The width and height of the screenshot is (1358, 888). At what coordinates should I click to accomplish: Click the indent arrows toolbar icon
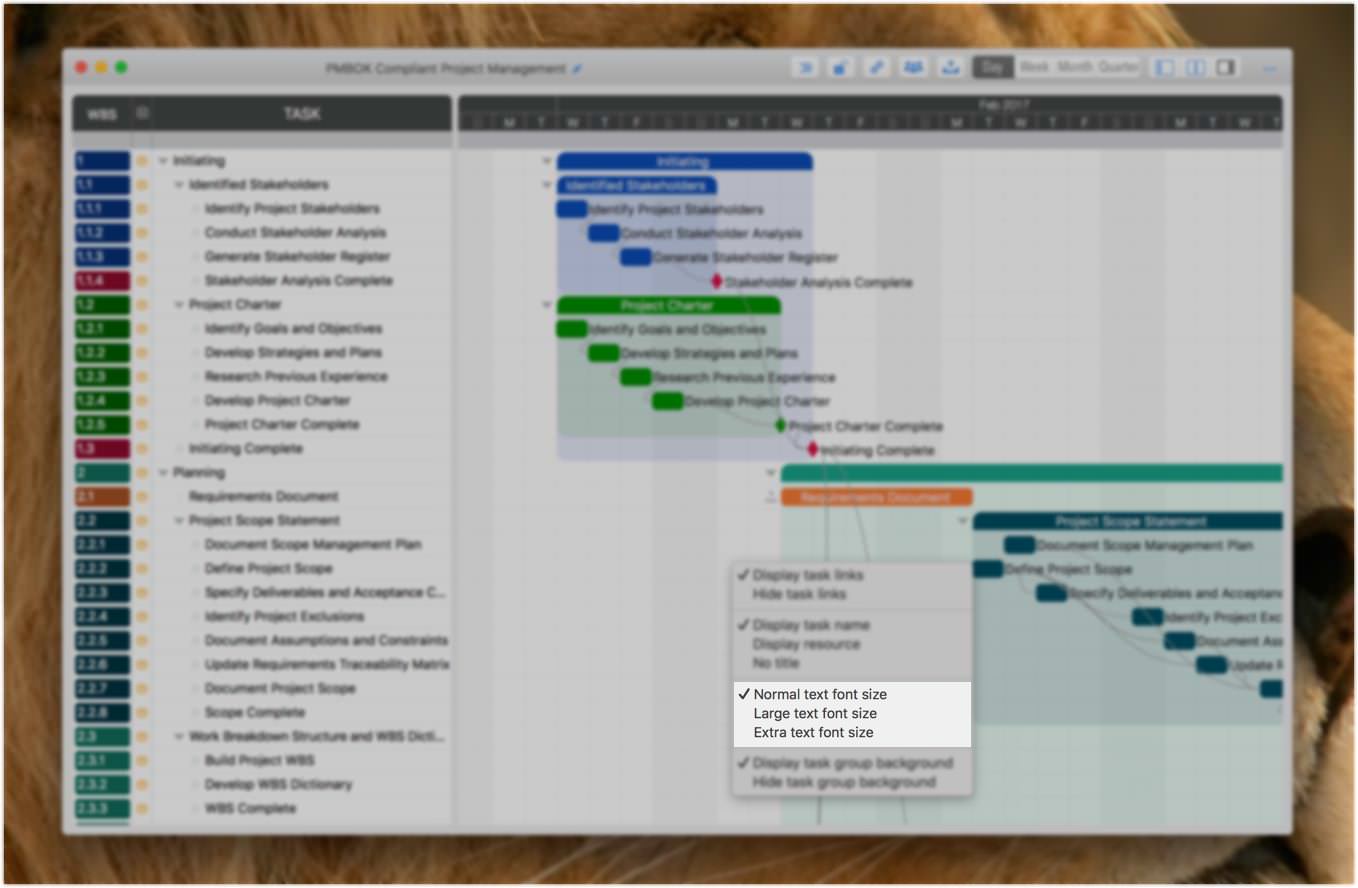(805, 68)
